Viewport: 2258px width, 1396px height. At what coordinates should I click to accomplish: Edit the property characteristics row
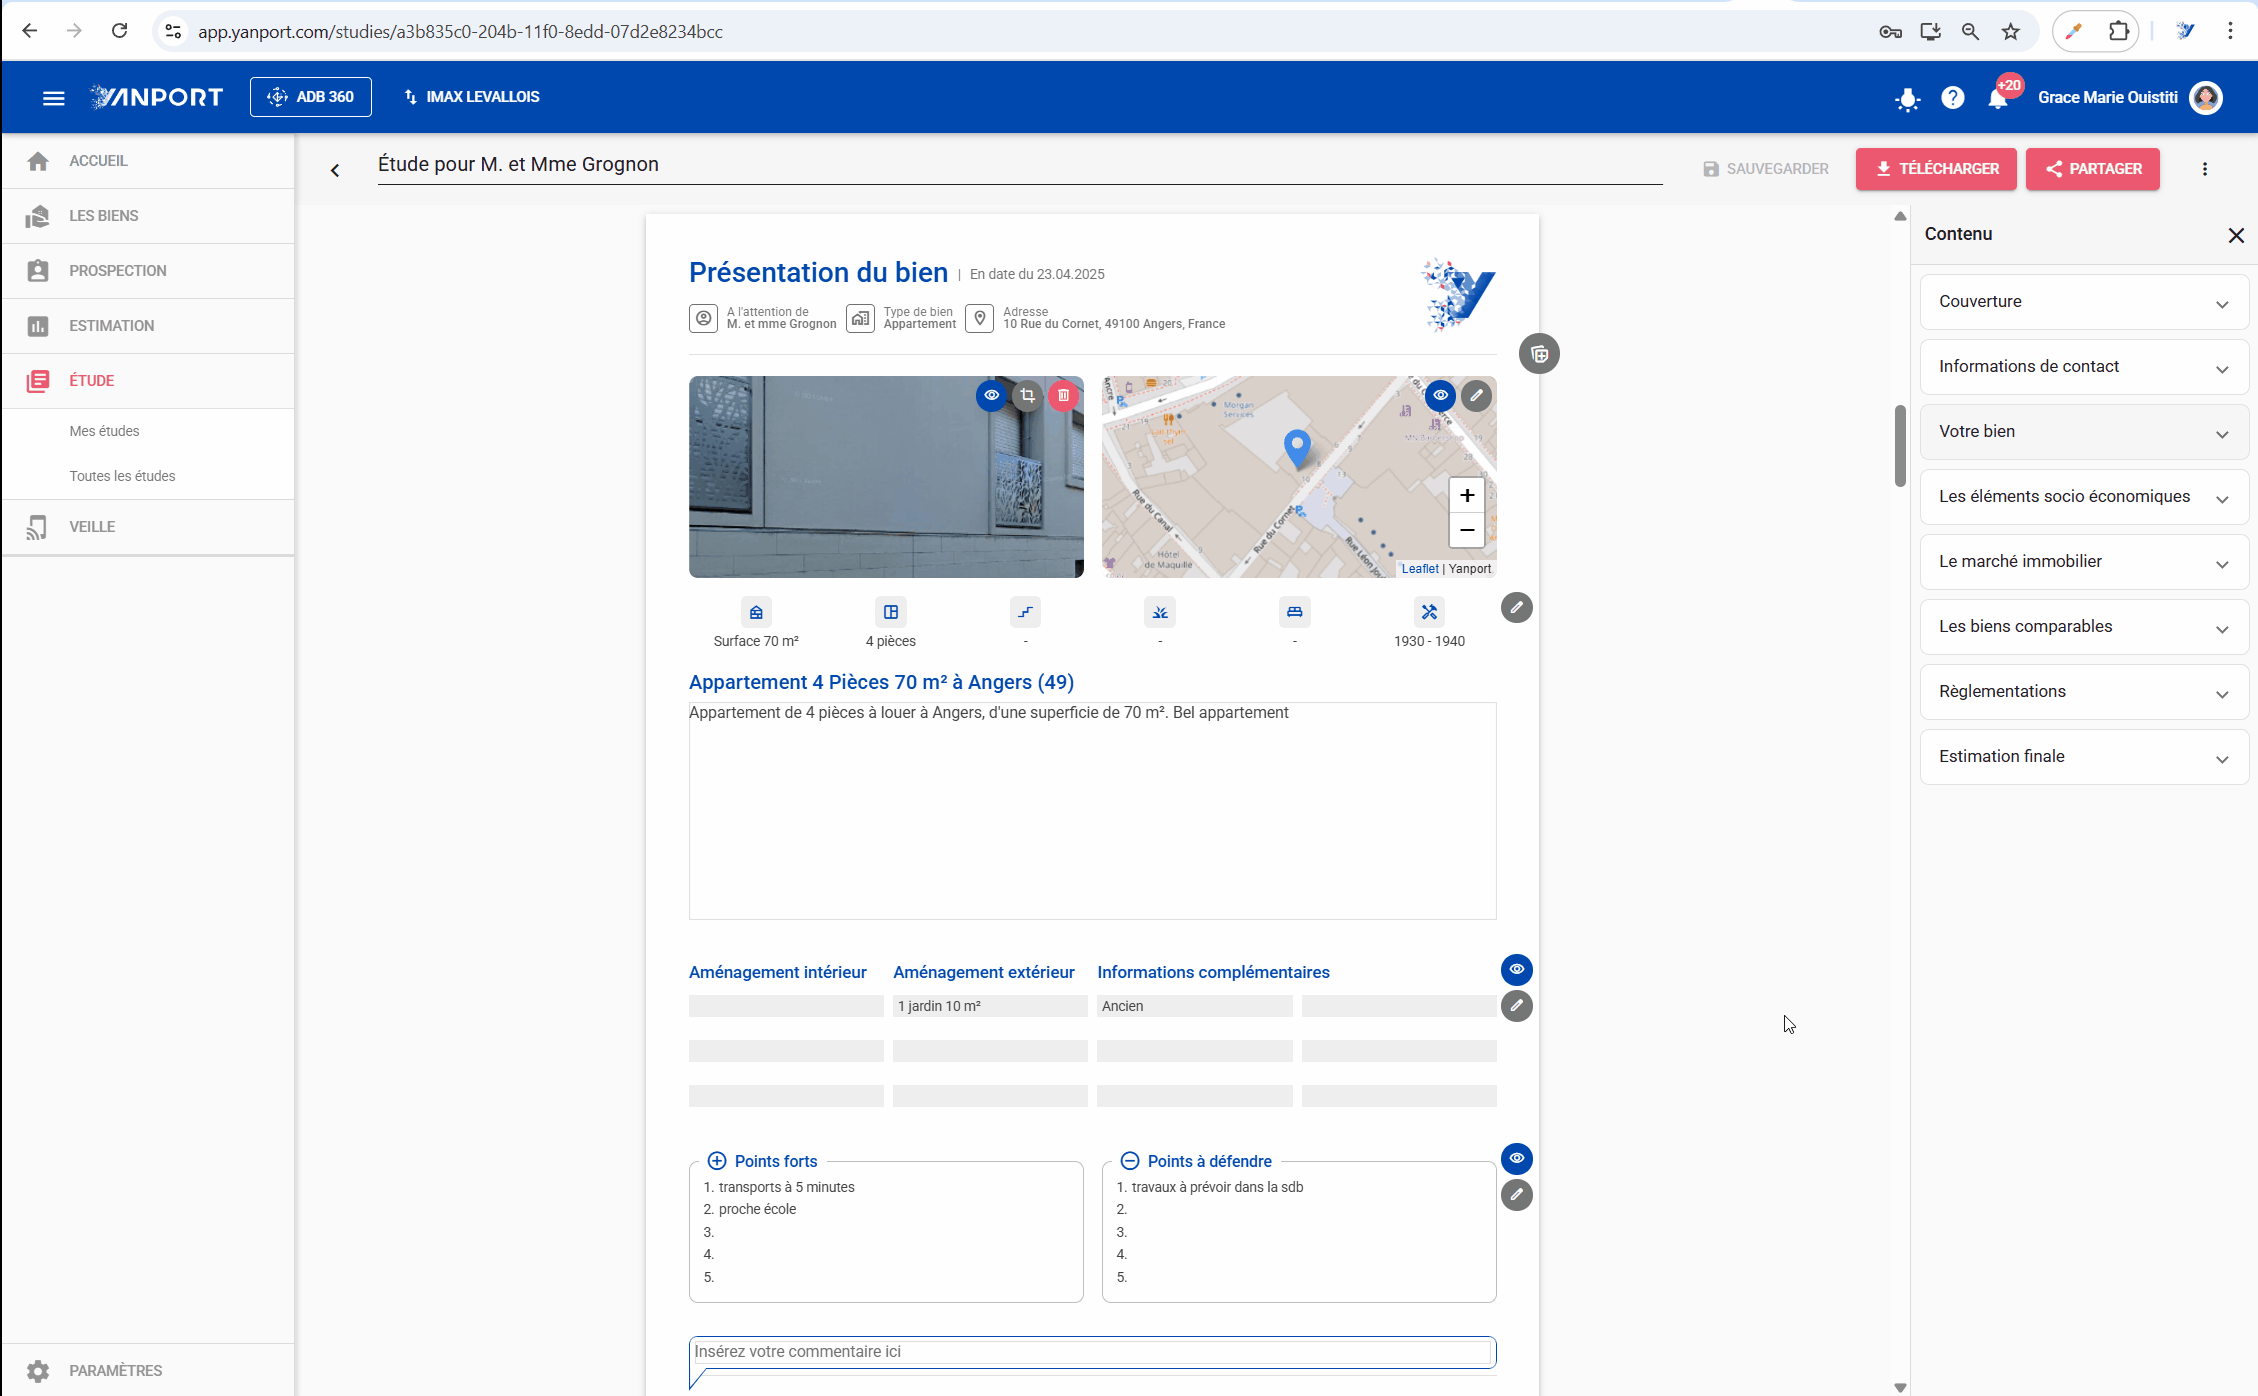click(x=1516, y=608)
